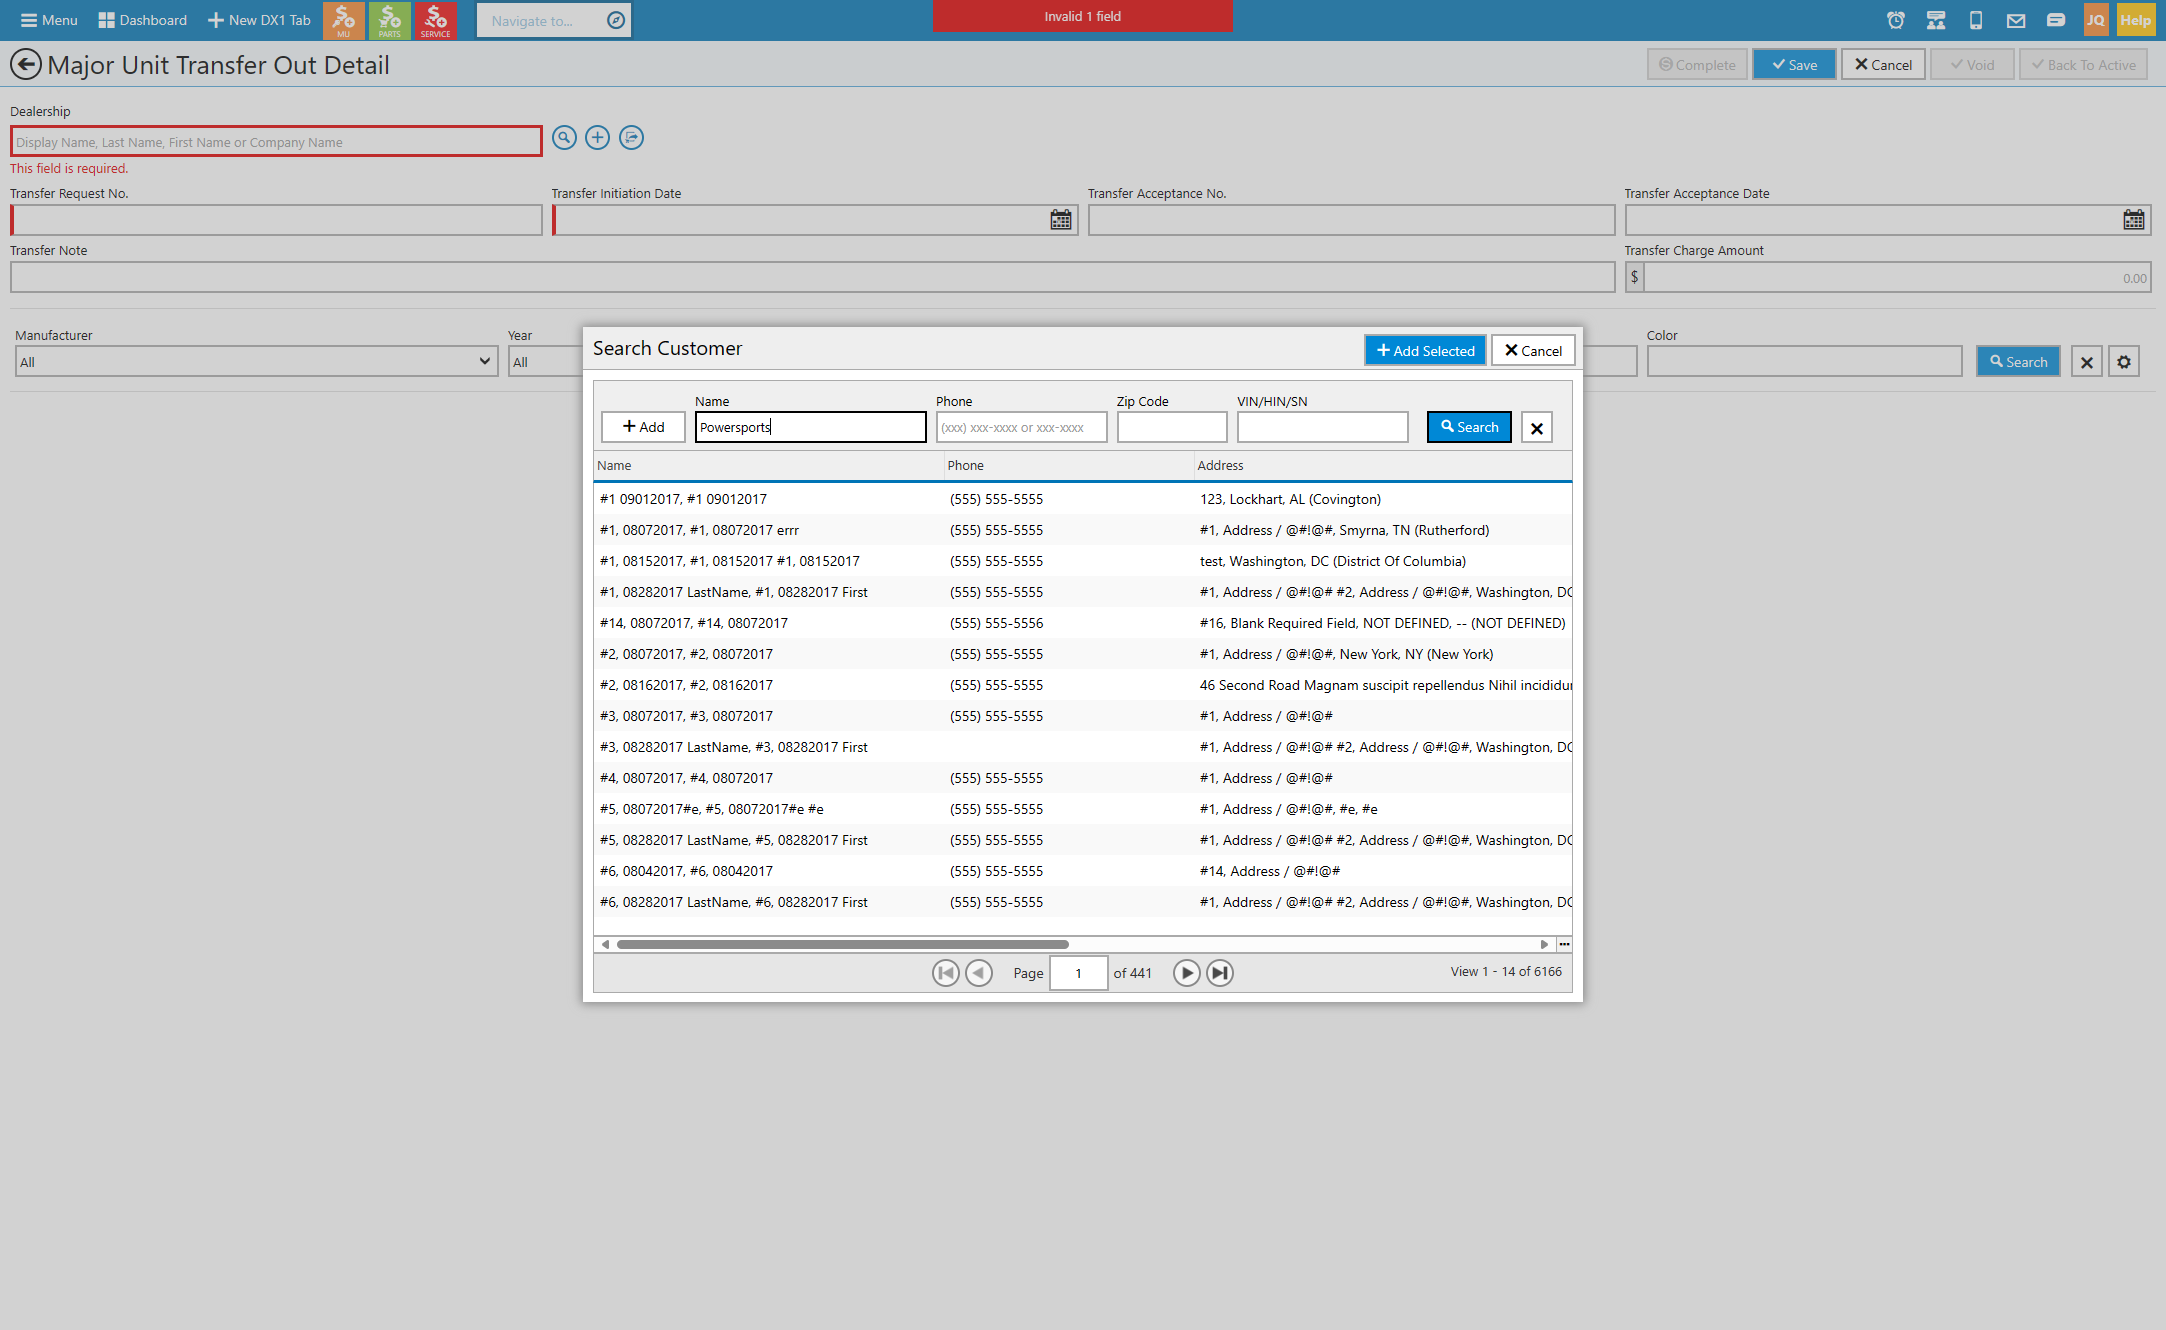
Task: Open Transfer Initiation Date calendar
Action: pyautogui.click(x=1060, y=220)
